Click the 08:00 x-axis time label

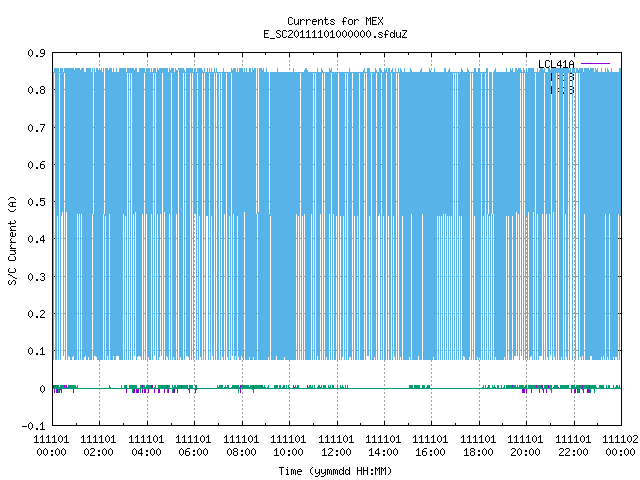(241, 452)
